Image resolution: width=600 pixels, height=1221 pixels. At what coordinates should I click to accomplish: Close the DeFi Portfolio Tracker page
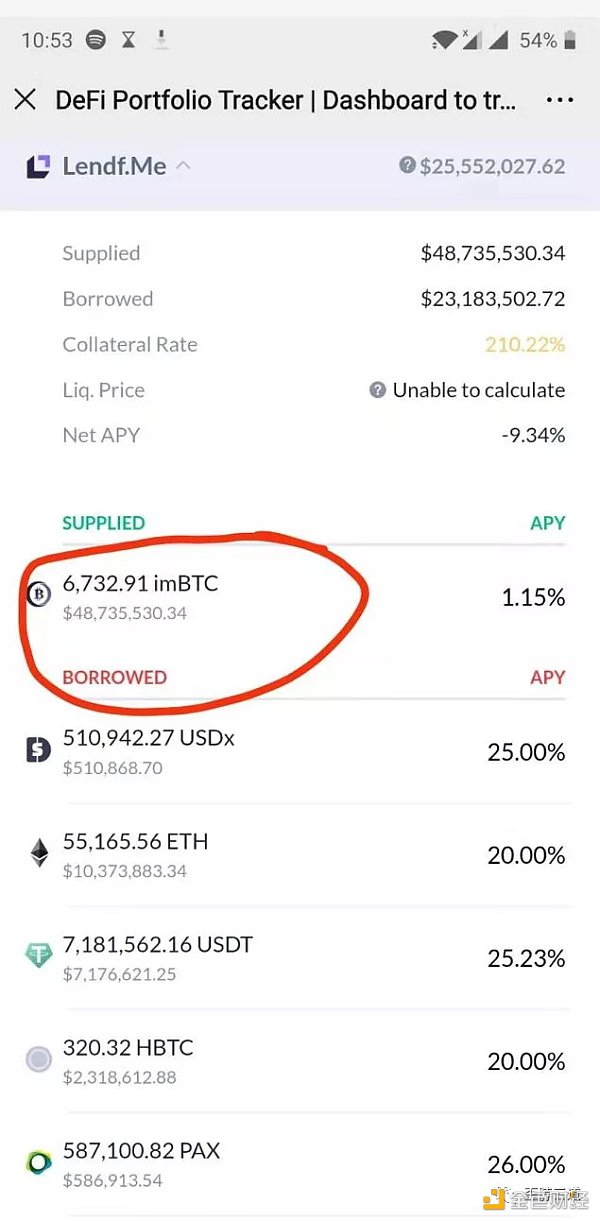[25, 100]
